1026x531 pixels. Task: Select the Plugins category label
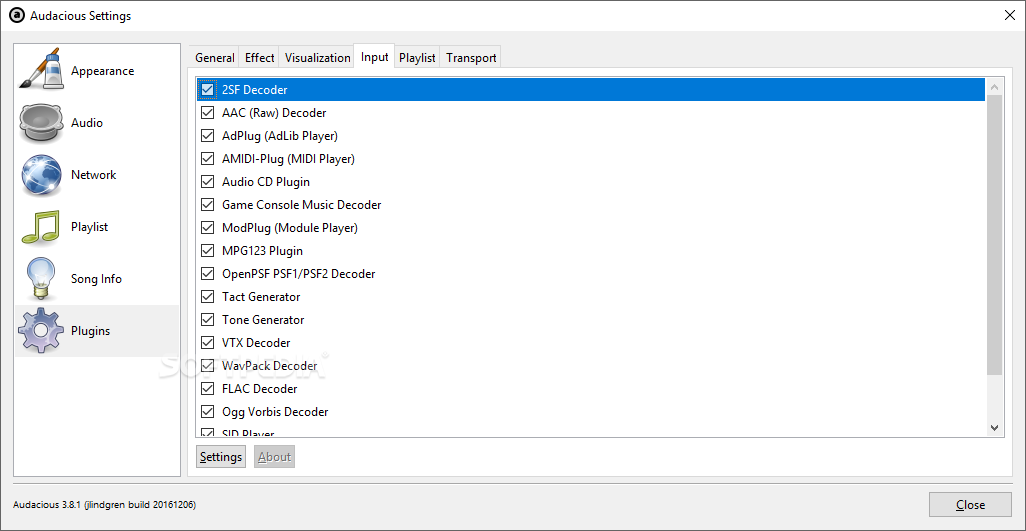90,331
